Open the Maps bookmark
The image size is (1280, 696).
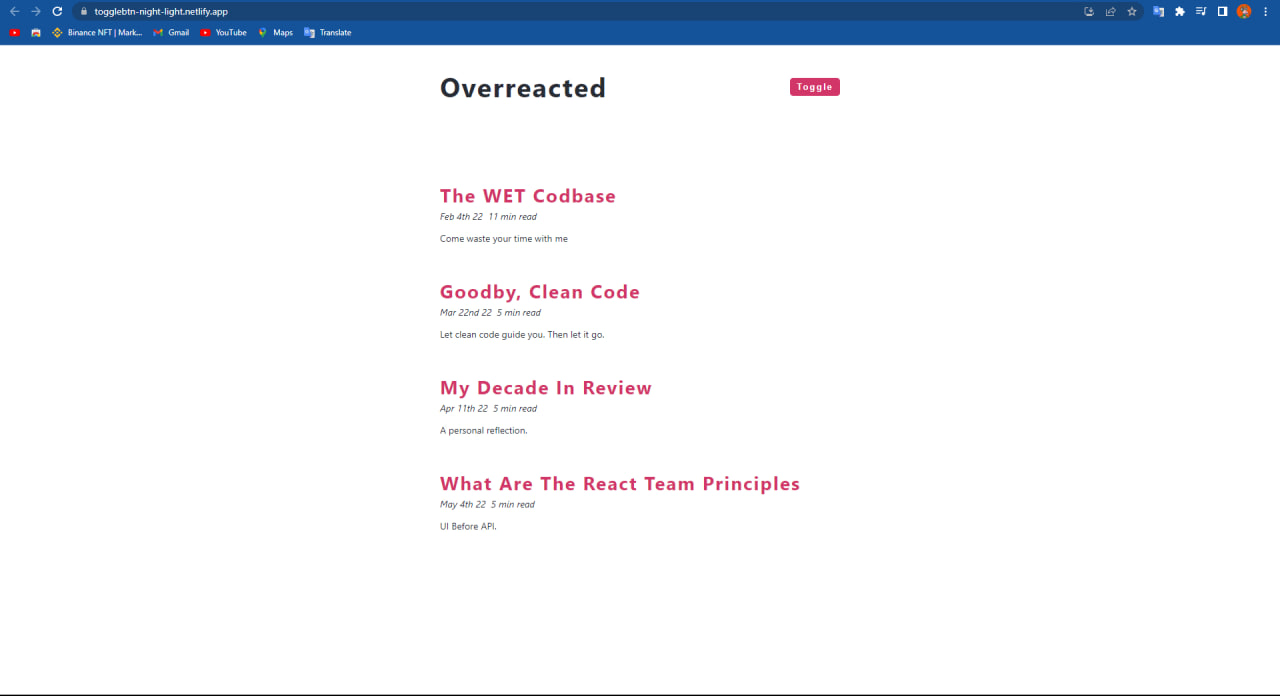275,32
